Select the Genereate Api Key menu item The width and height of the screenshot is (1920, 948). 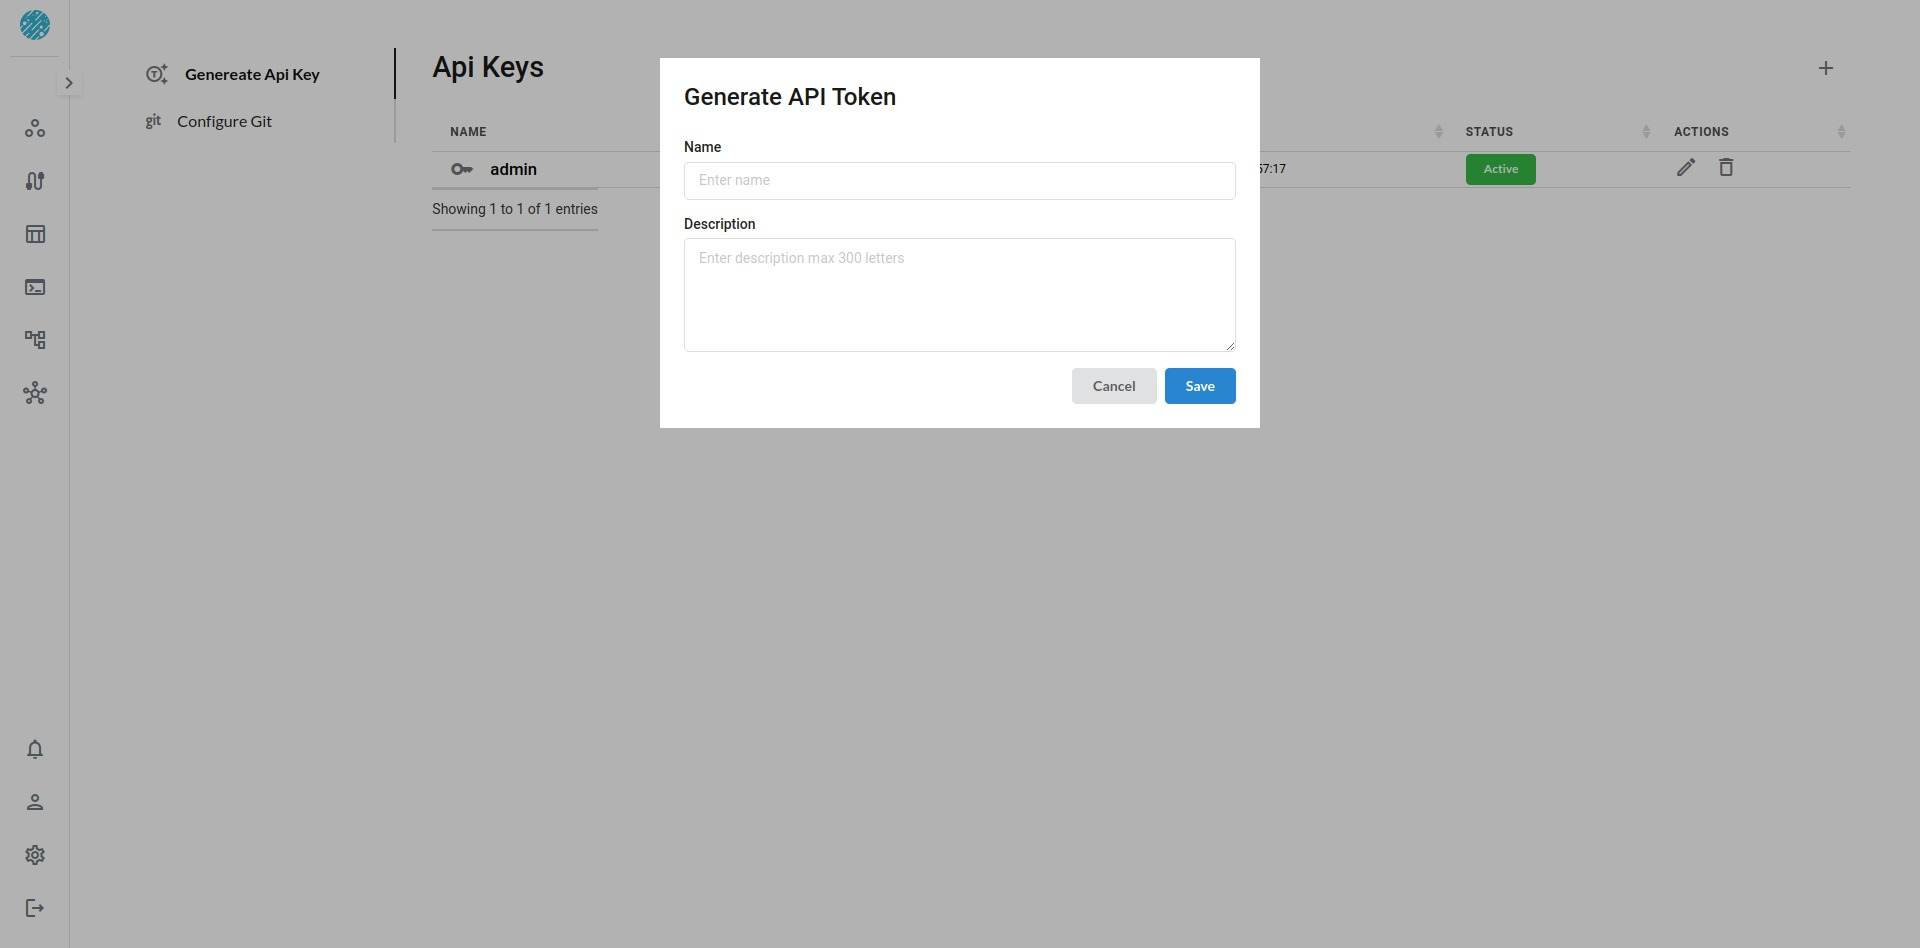pos(252,74)
